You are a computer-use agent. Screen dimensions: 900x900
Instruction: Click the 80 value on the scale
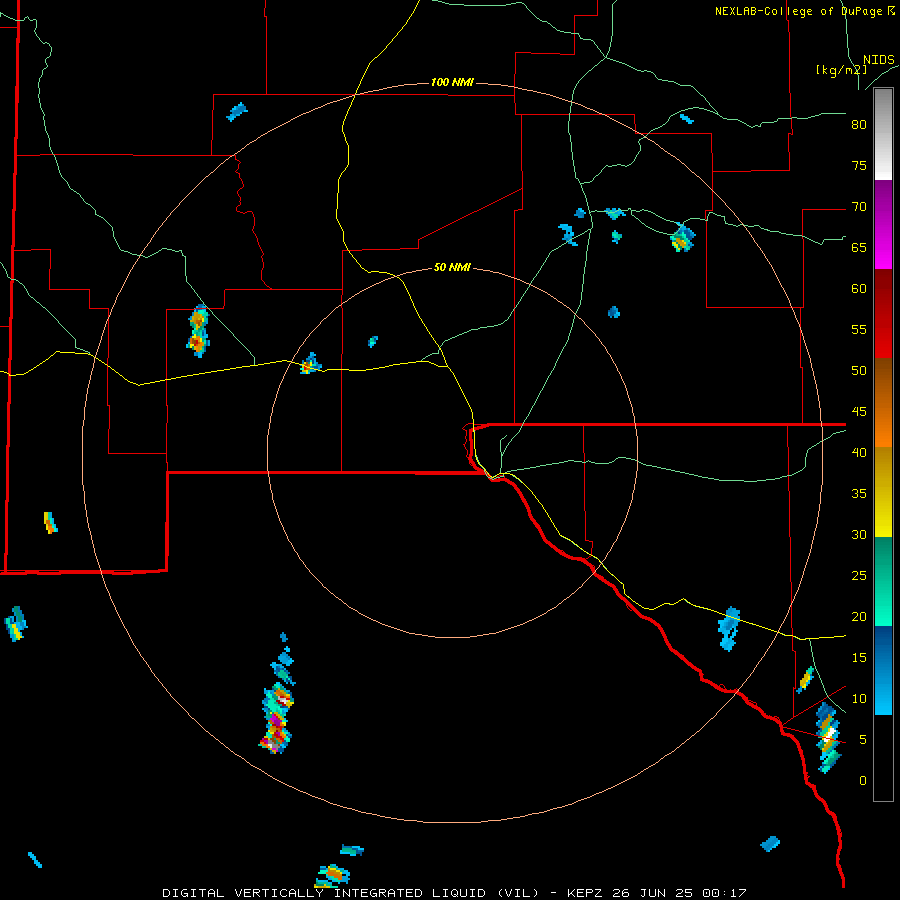(x=859, y=125)
